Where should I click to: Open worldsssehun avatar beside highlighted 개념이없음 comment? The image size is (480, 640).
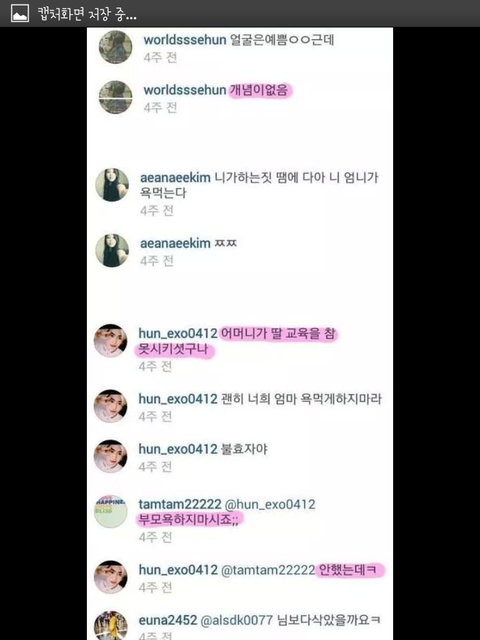pyautogui.click(x=116, y=97)
